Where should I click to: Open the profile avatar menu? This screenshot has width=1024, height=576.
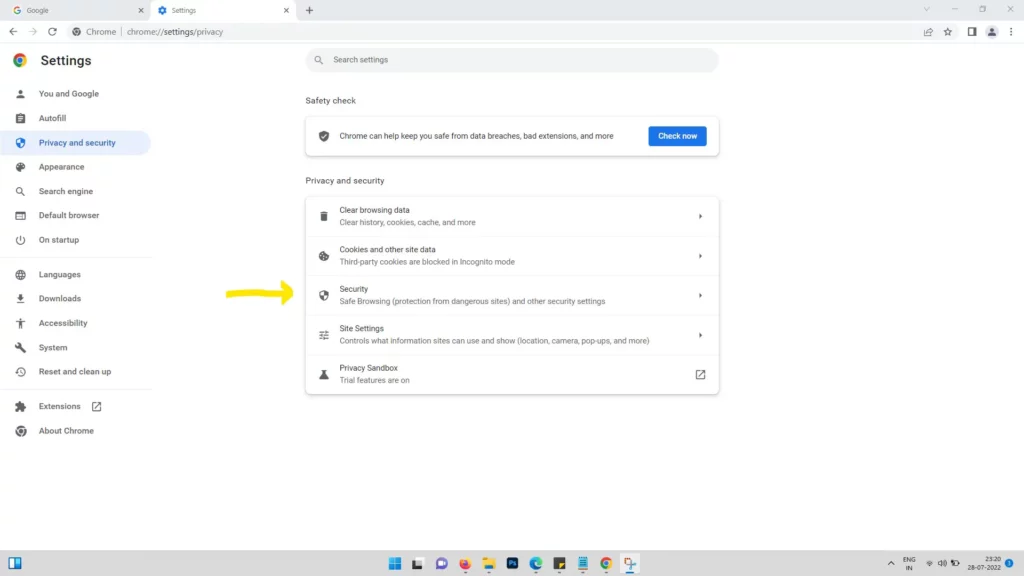(x=991, y=31)
